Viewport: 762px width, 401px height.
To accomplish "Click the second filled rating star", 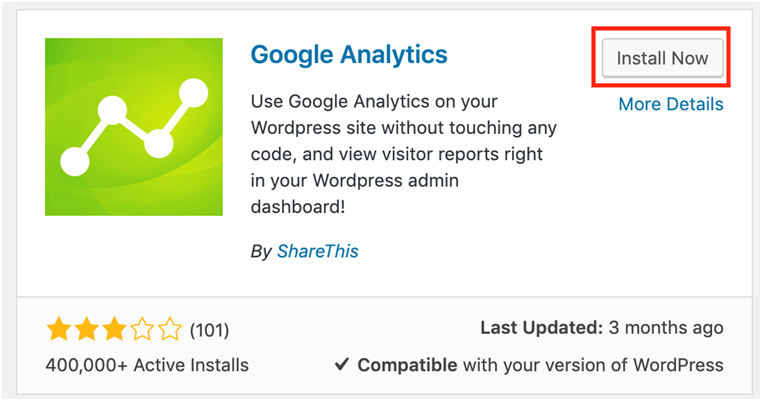I will point(86,328).
